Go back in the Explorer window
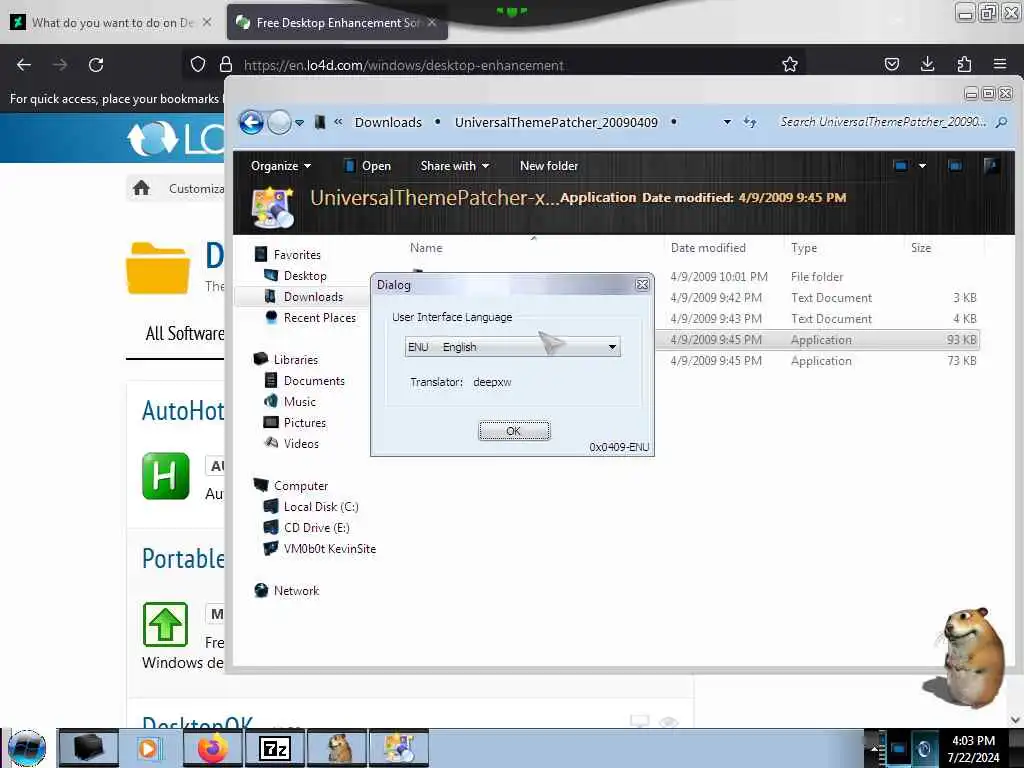Image resolution: width=1024 pixels, height=768 pixels. 251,122
